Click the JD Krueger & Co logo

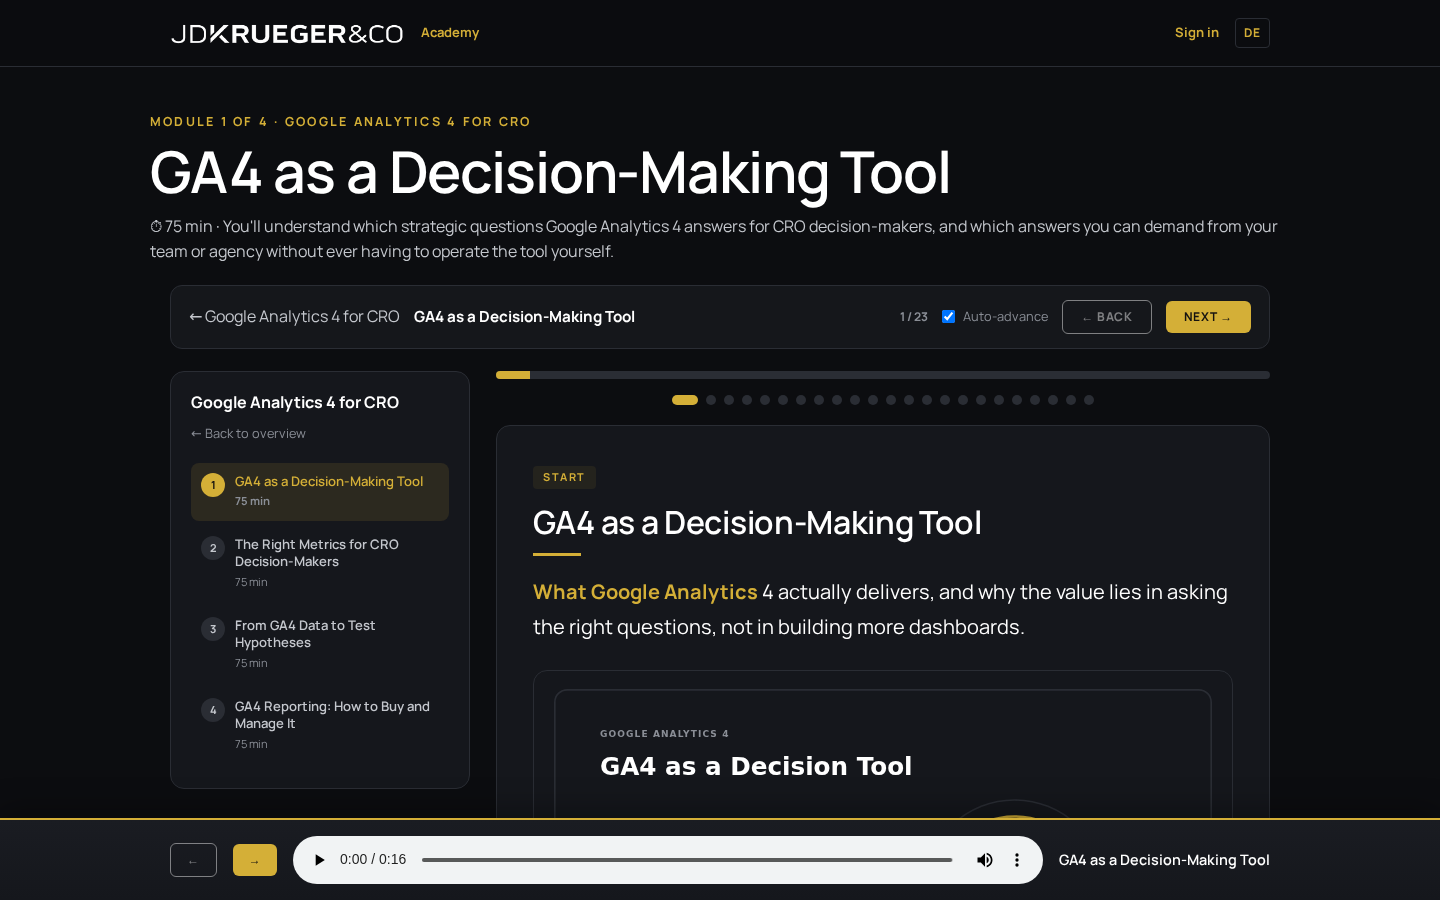pos(287,34)
